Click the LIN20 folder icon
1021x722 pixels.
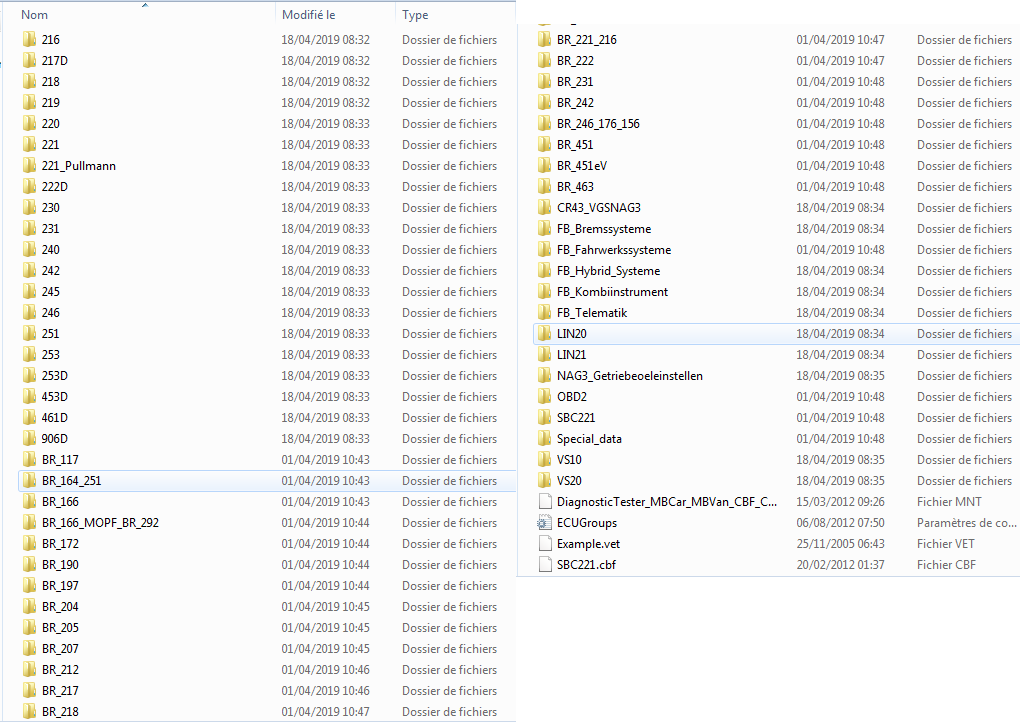(x=544, y=334)
